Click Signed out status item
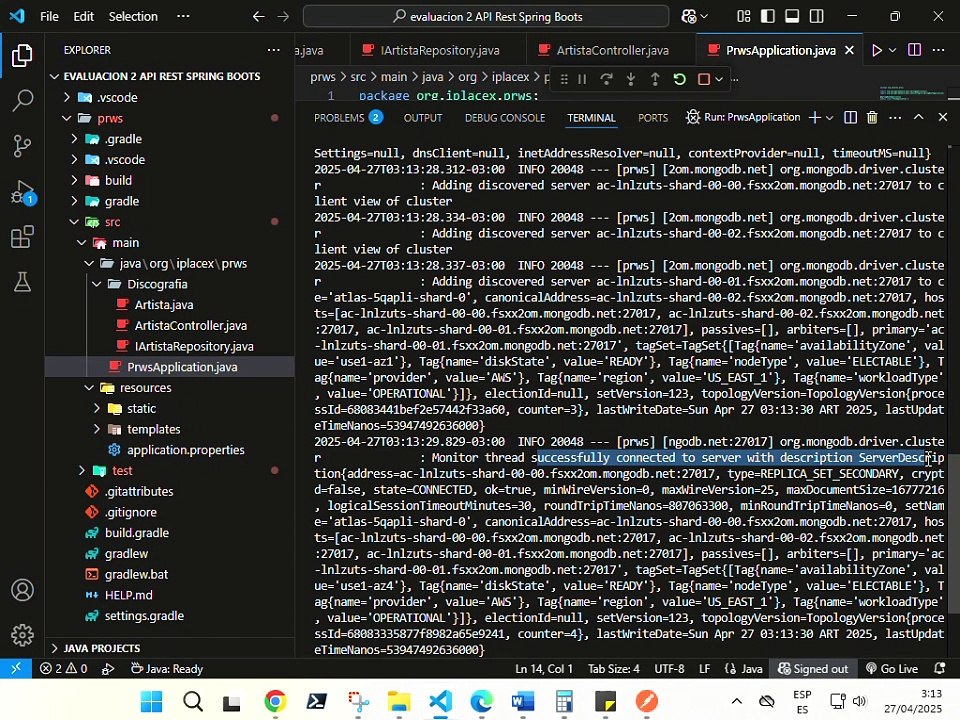 [812, 669]
